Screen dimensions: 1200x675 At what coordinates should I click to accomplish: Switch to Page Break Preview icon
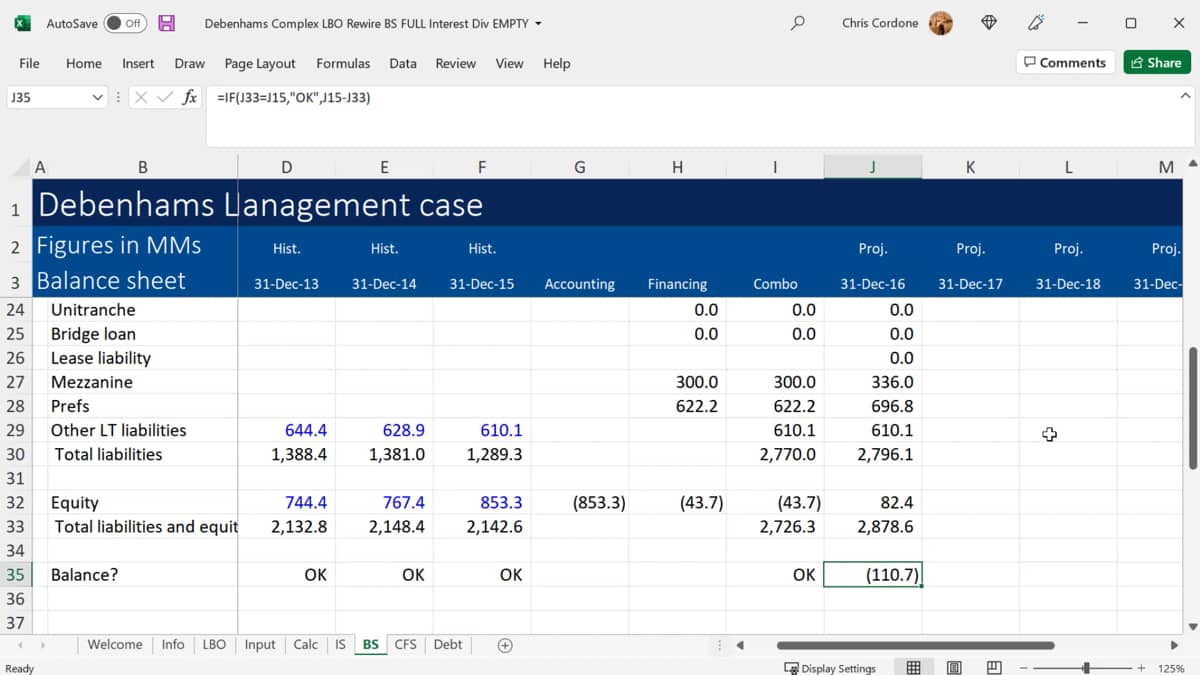click(x=994, y=667)
